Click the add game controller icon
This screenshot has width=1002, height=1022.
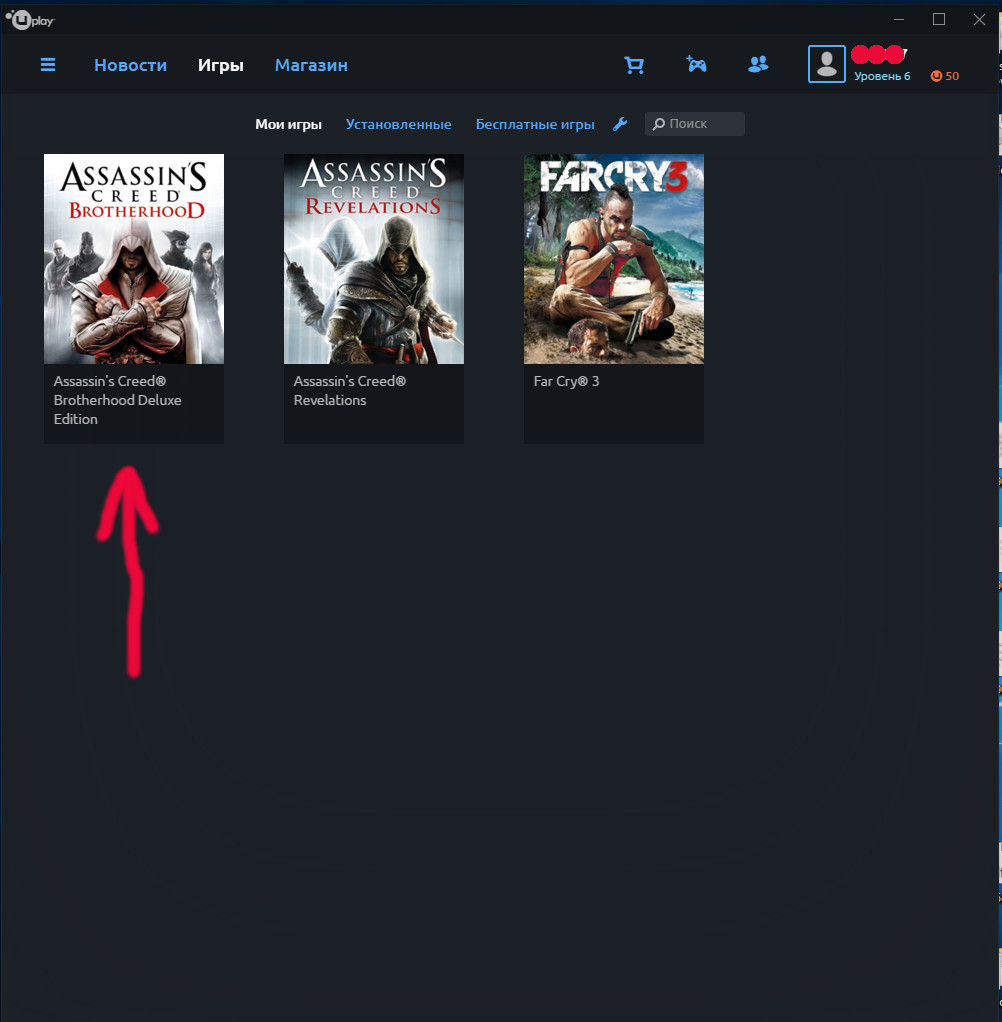(x=696, y=64)
